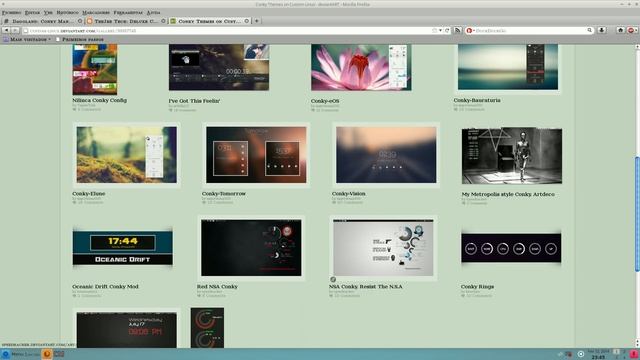Screen dimensions: 640x360
Task: Go forward with the forward arrow button
Action: click(x=15, y=31)
